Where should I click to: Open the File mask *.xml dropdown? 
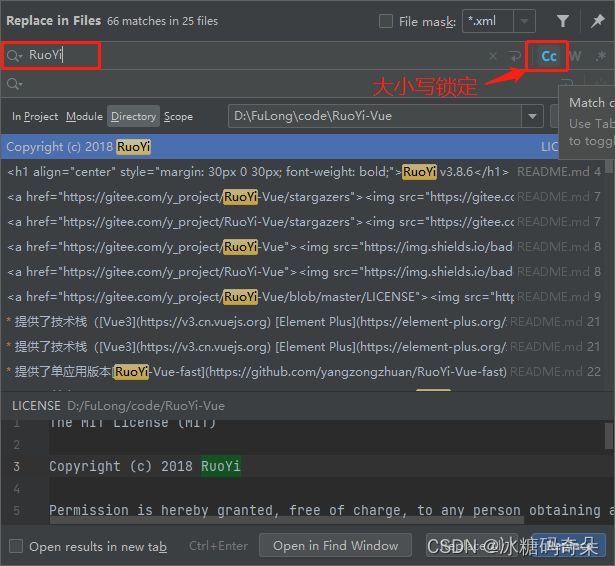[x=524, y=21]
